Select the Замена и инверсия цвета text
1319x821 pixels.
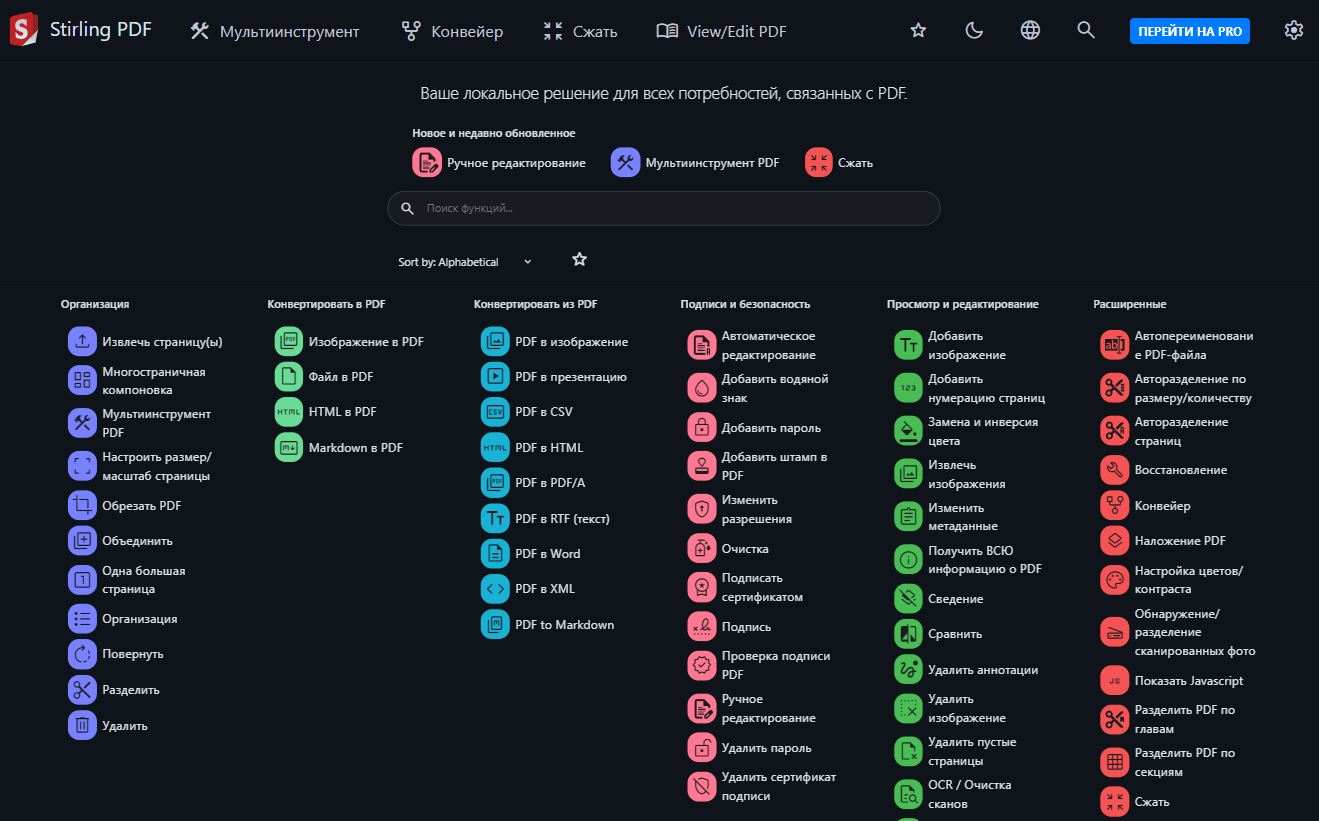click(x=983, y=431)
